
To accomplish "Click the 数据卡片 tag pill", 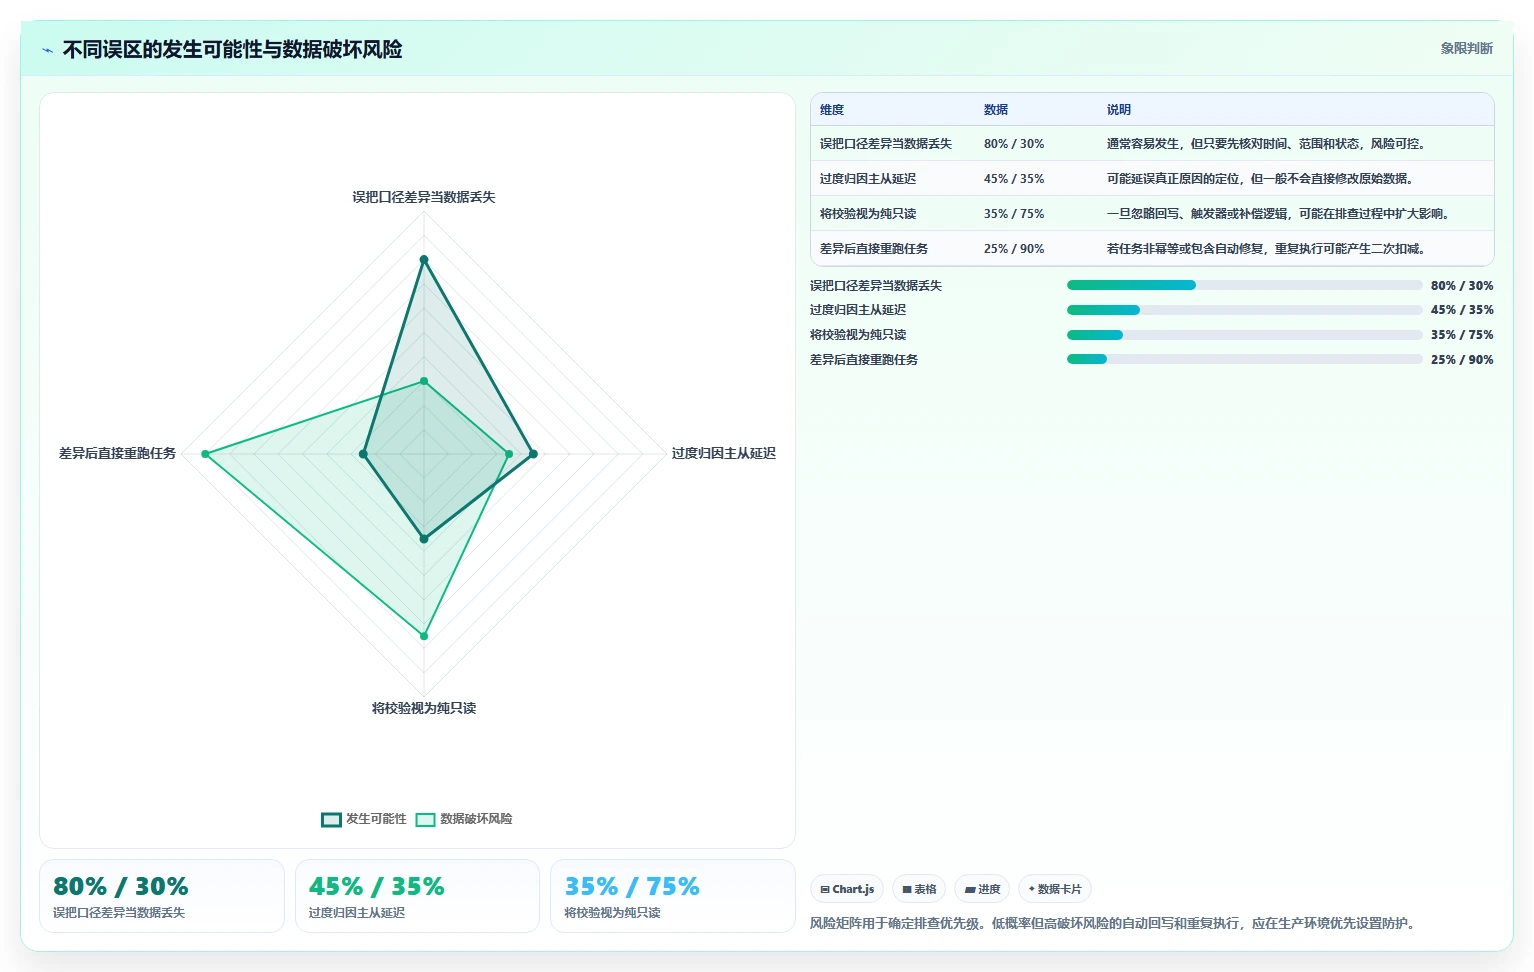I will [1054, 889].
